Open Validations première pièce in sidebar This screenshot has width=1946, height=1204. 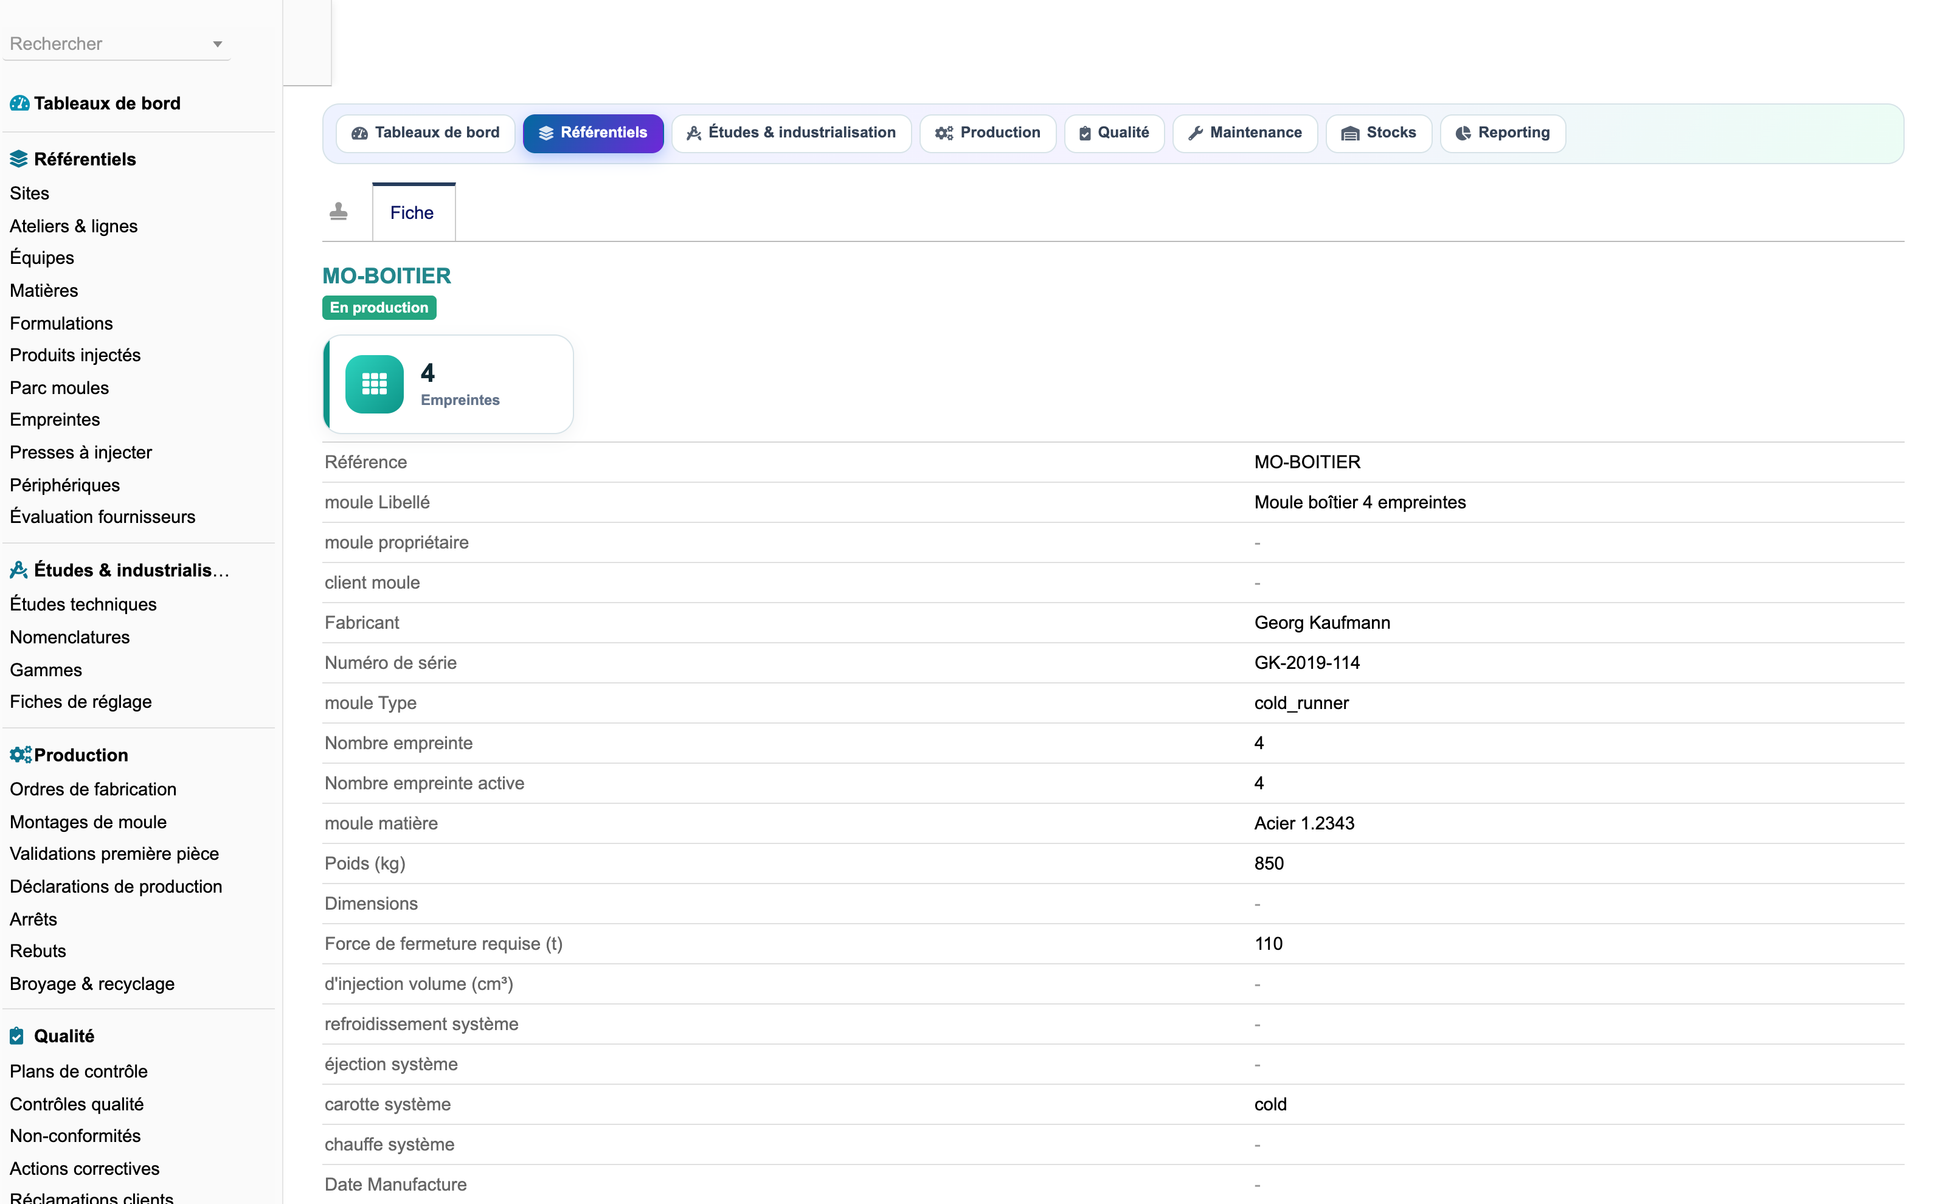coord(114,854)
